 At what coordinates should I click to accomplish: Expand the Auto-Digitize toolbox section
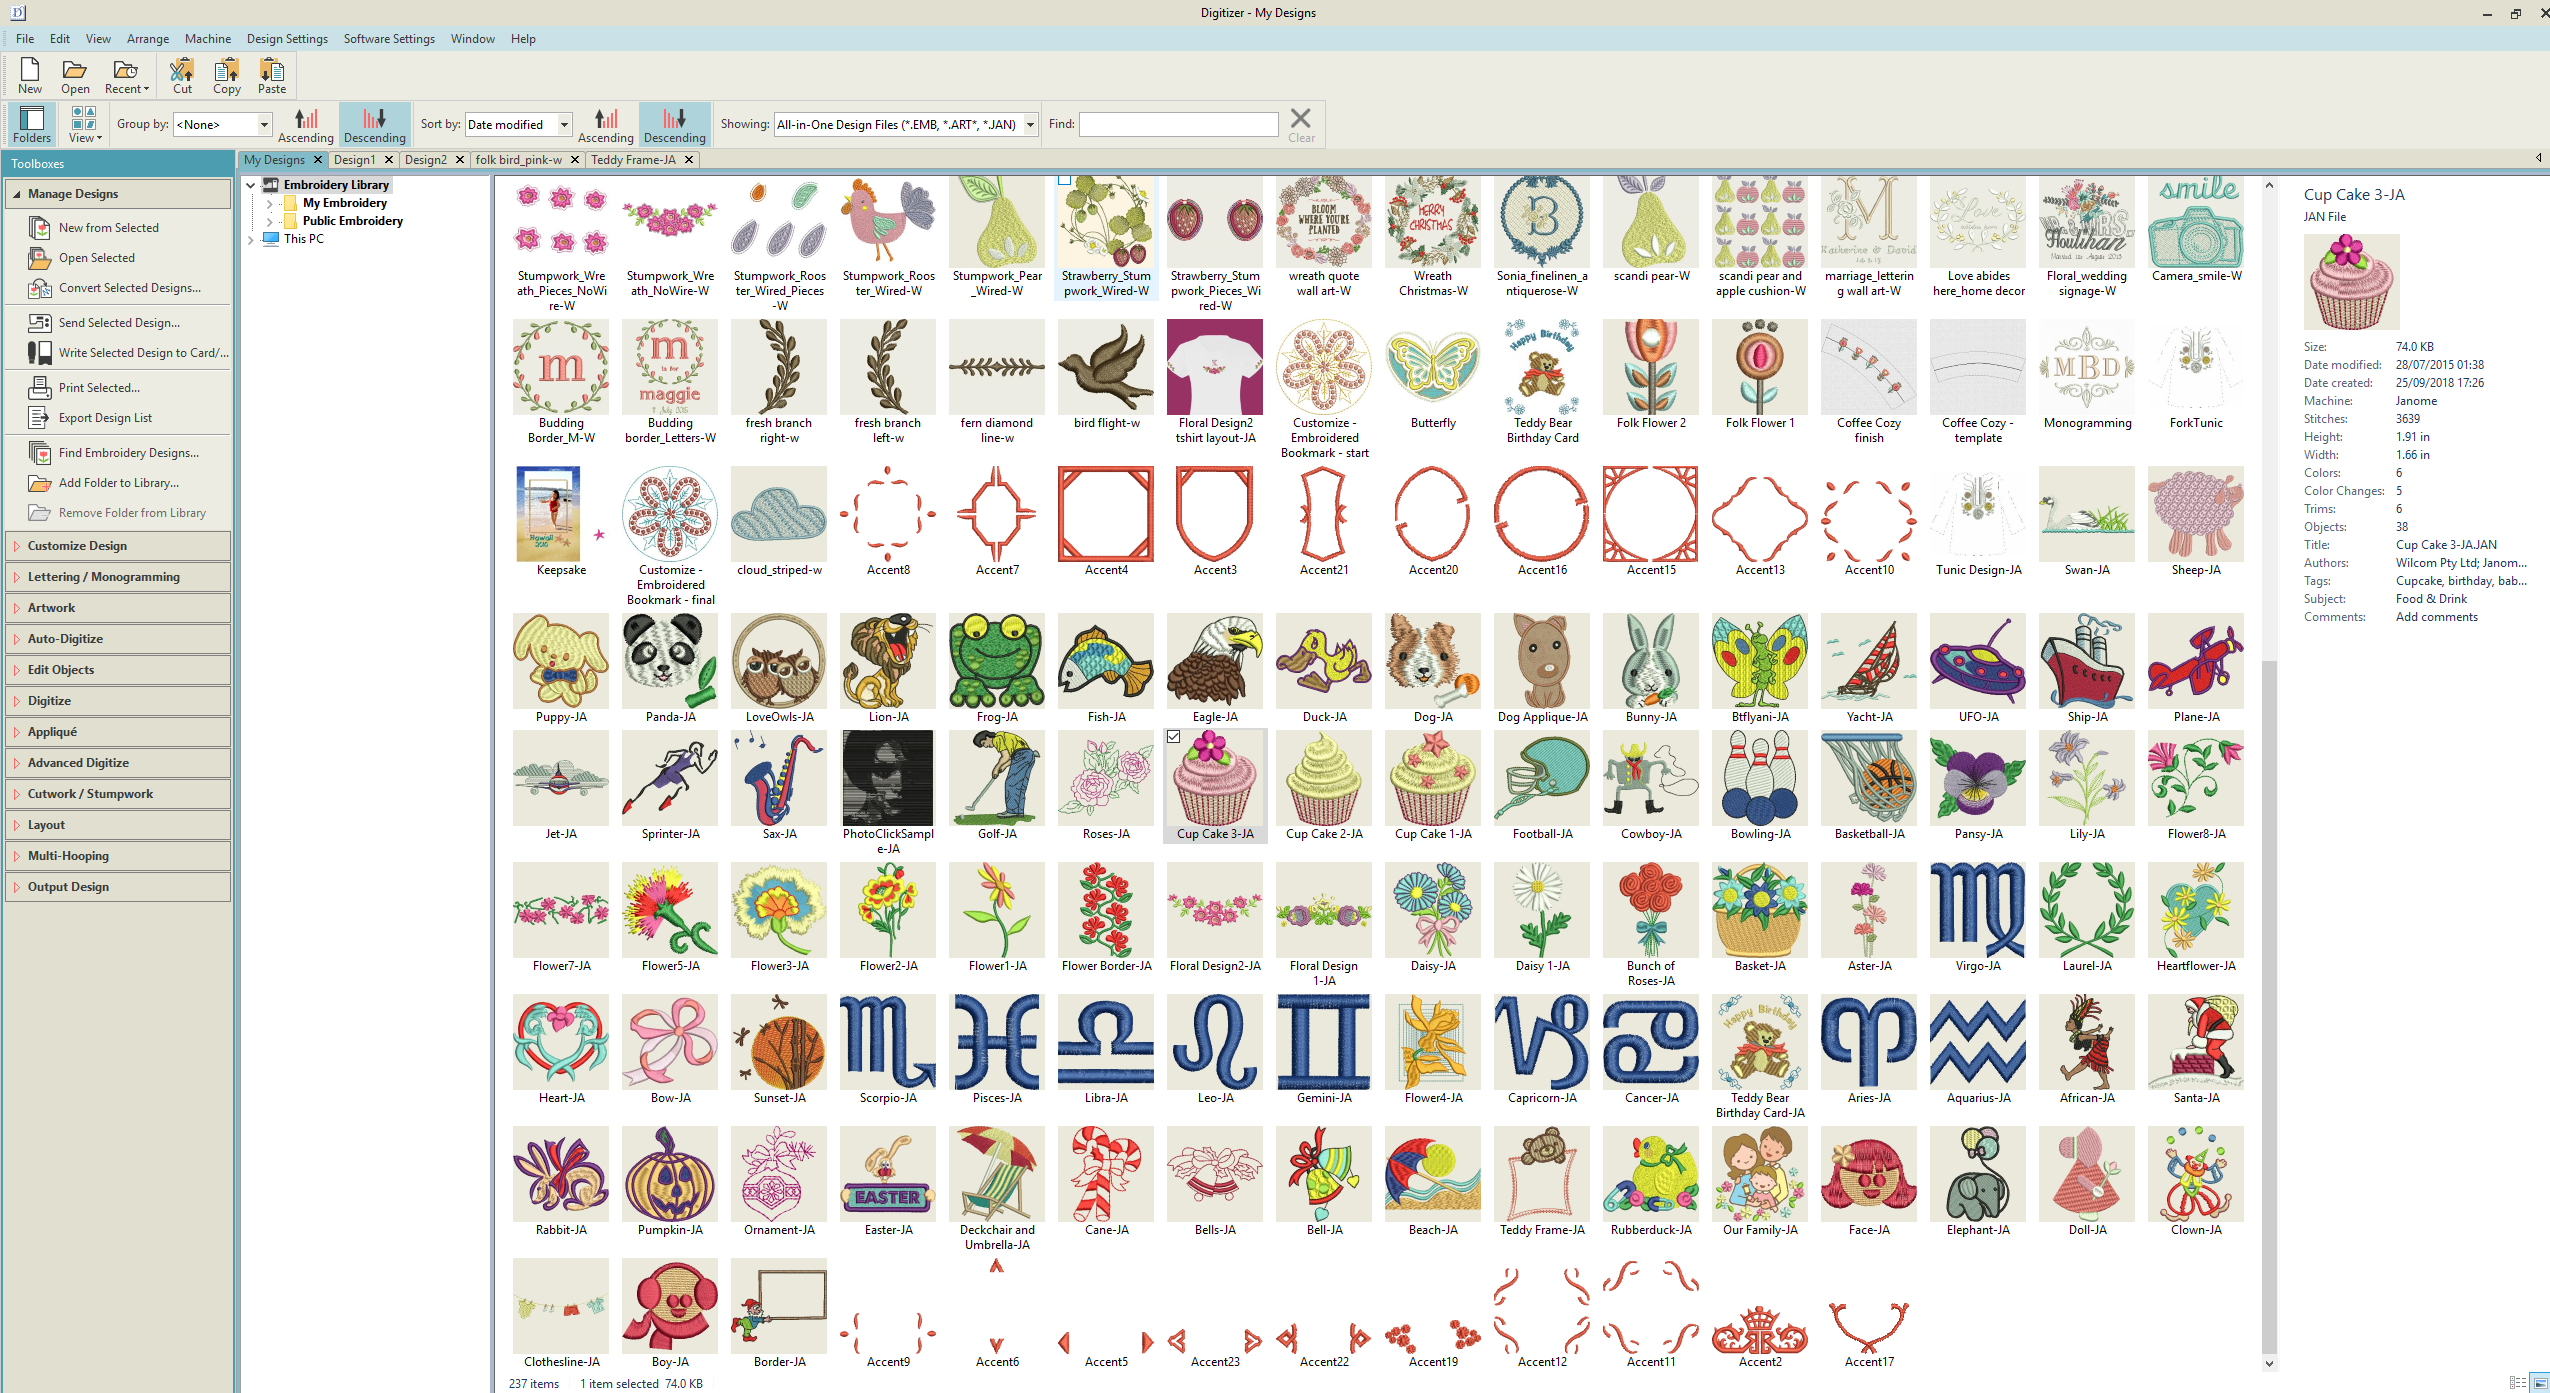tap(65, 639)
